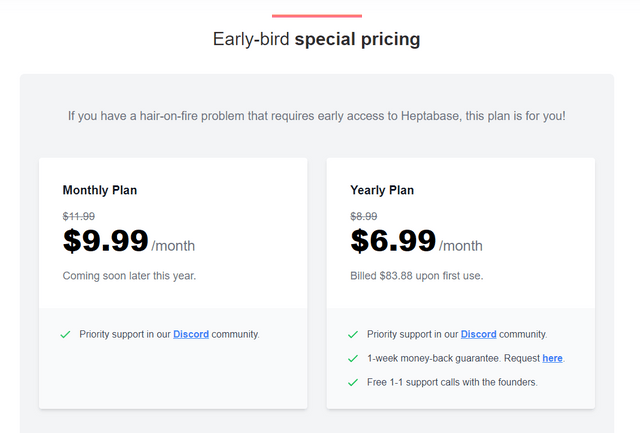Click checkmark beside 1-week money-back guarantee
The width and height of the screenshot is (640, 433).
353,359
